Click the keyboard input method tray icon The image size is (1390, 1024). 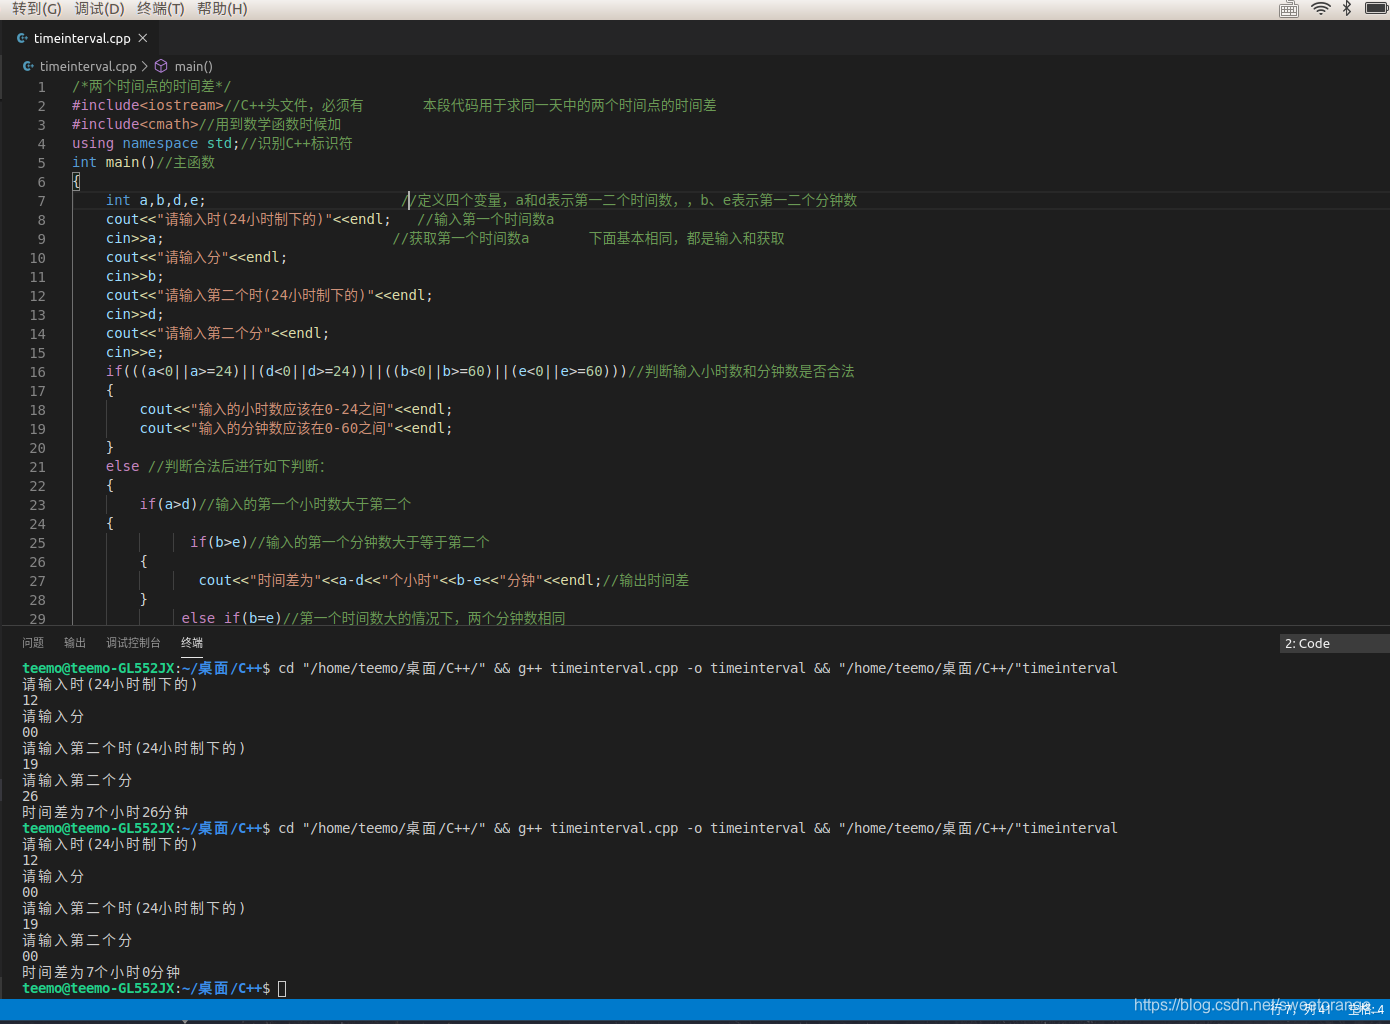pos(1289,9)
